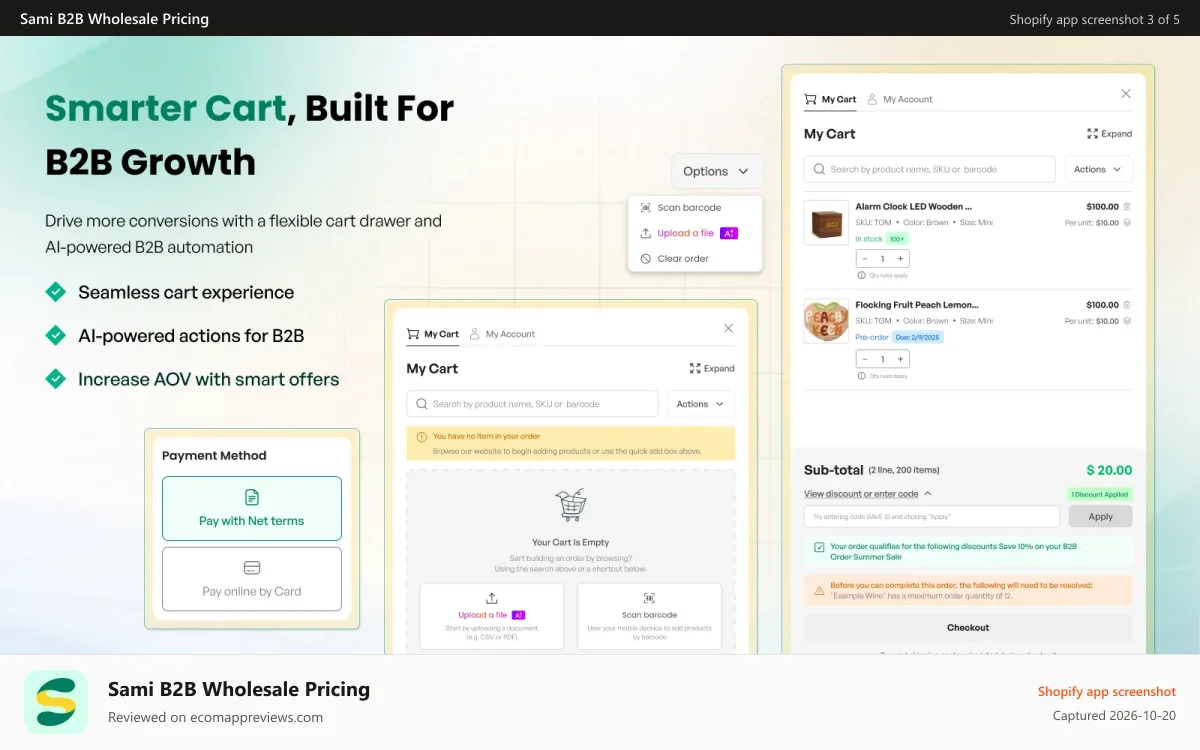
Task: Click Flocking Fruit Peach Lemon product title
Action: (x=916, y=305)
